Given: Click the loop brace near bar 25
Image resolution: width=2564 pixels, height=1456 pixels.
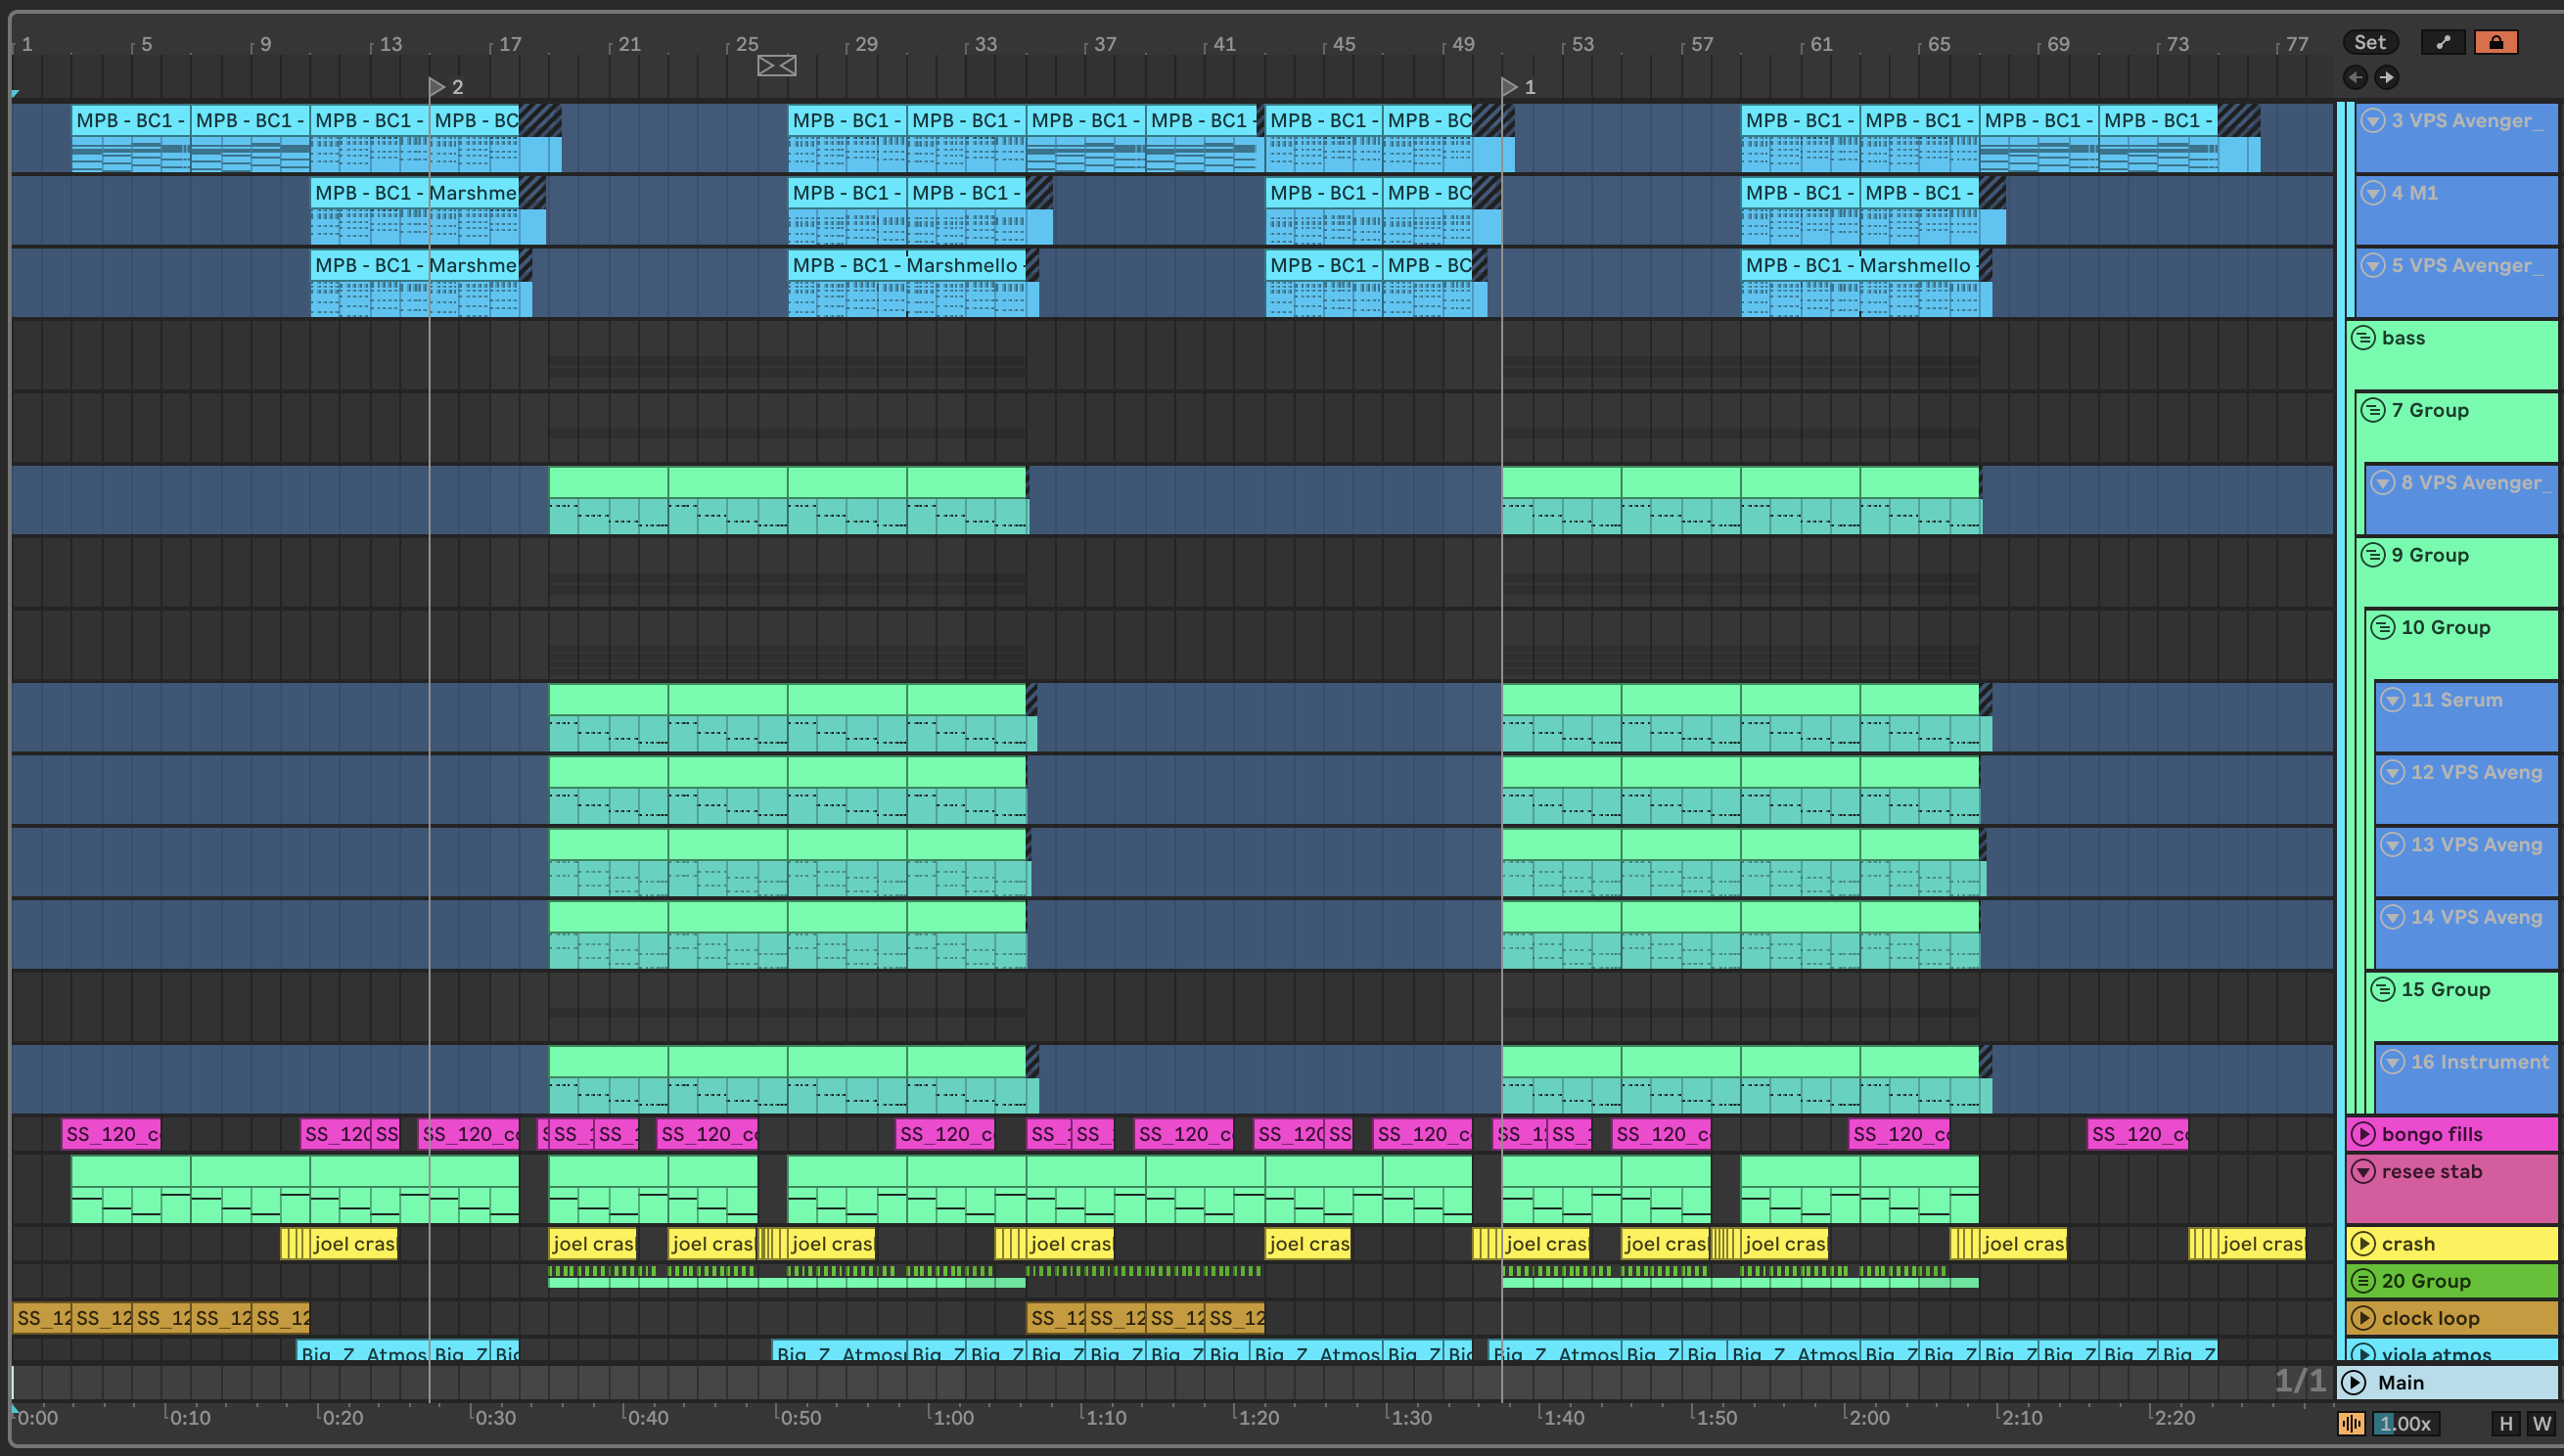Looking at the screenshot, I should point(777,66).
